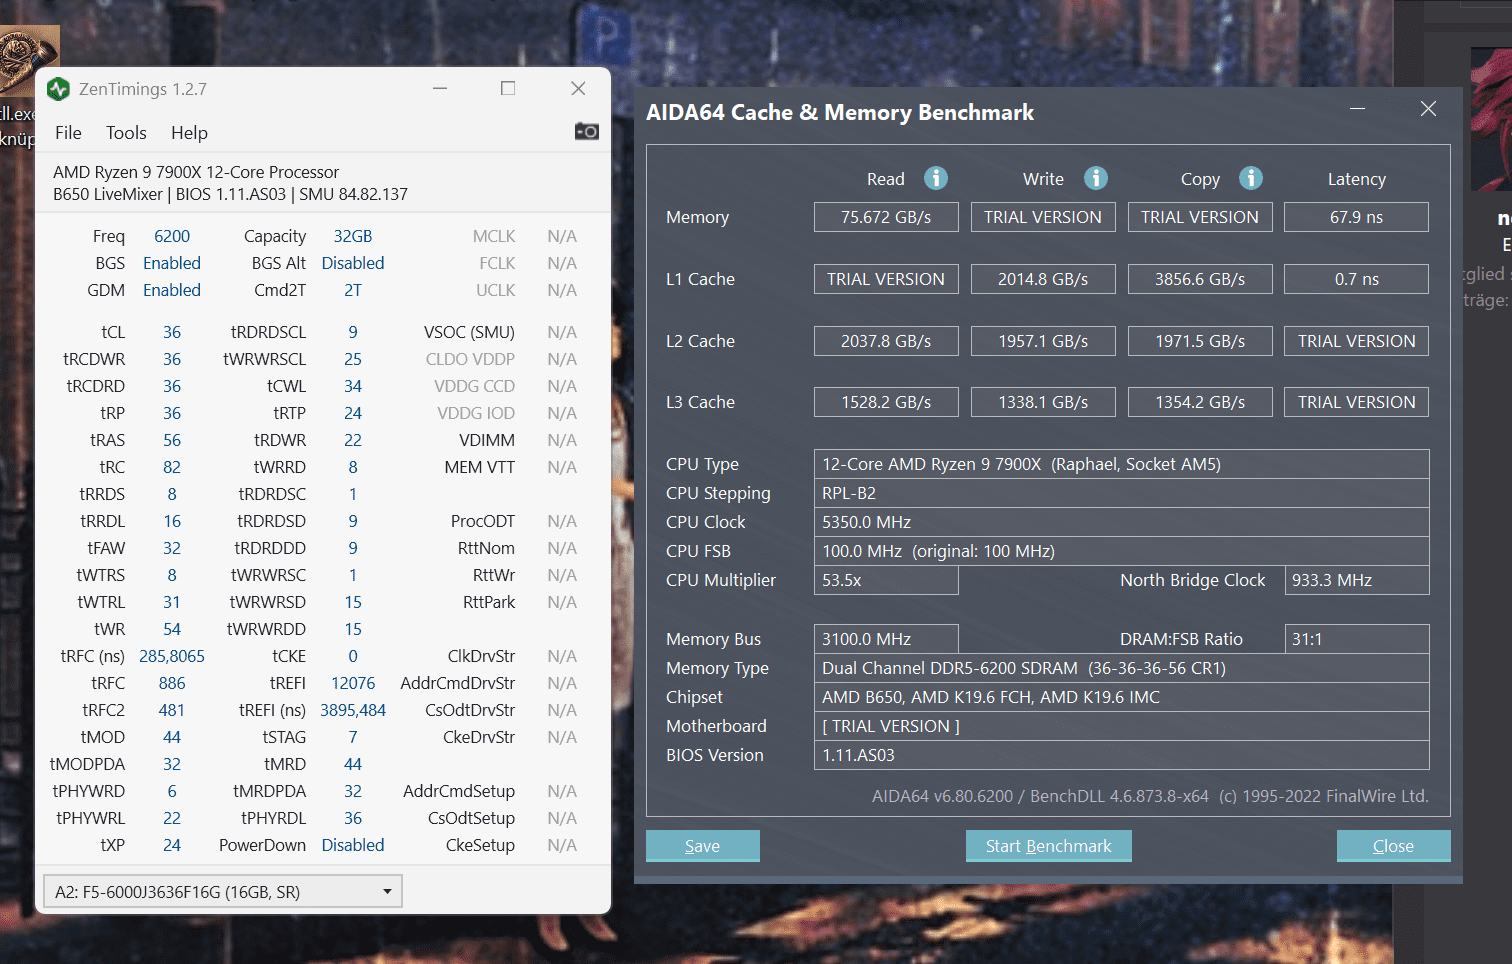
Task: Click the ZenTimings screenshot camera icon
Action: pos(587,132)
